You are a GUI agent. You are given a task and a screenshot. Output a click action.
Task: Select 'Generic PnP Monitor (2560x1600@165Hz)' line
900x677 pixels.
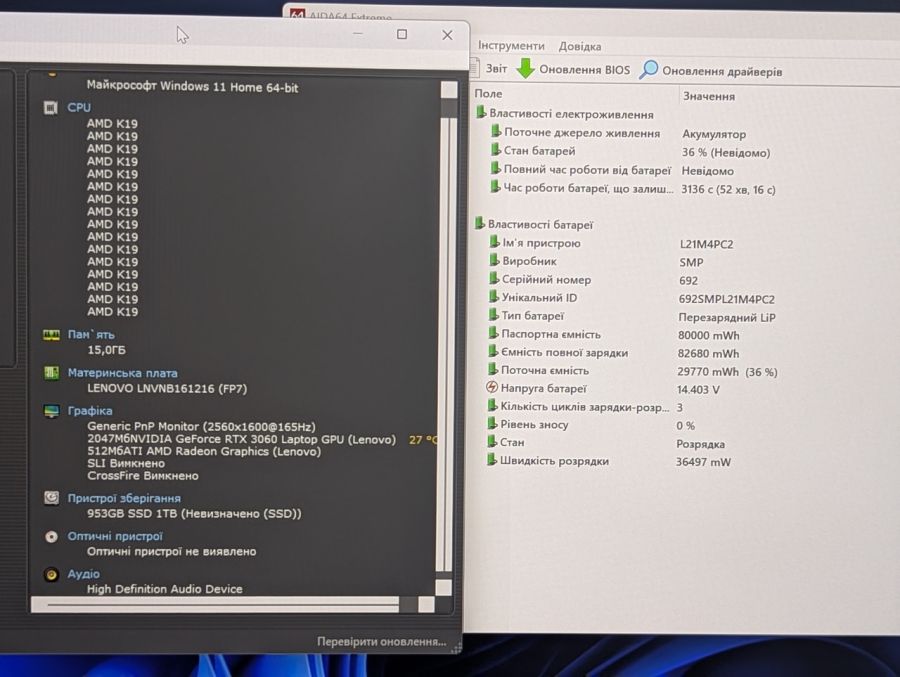(201, 427)
